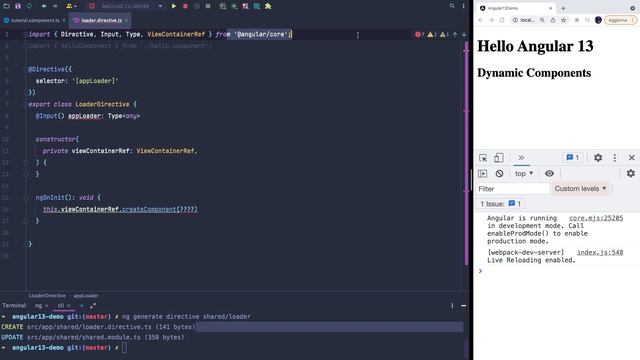This screenshot has width=640, height=360.
Task: Run the configuration with the green play button
Action: pyautogui.click(x=173, y=6)
